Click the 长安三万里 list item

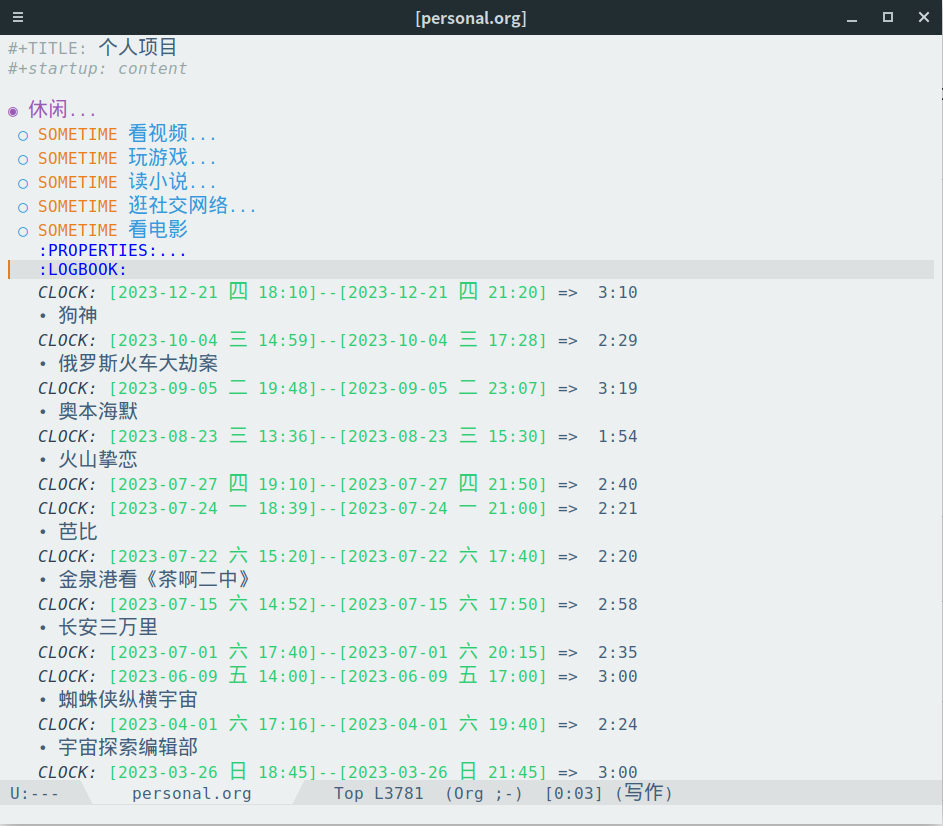pyautogui.click(x=108, y=628)
